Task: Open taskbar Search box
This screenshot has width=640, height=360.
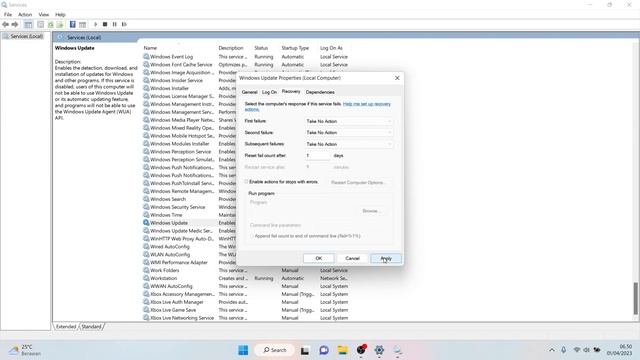Action: click(x=275, y=350)
